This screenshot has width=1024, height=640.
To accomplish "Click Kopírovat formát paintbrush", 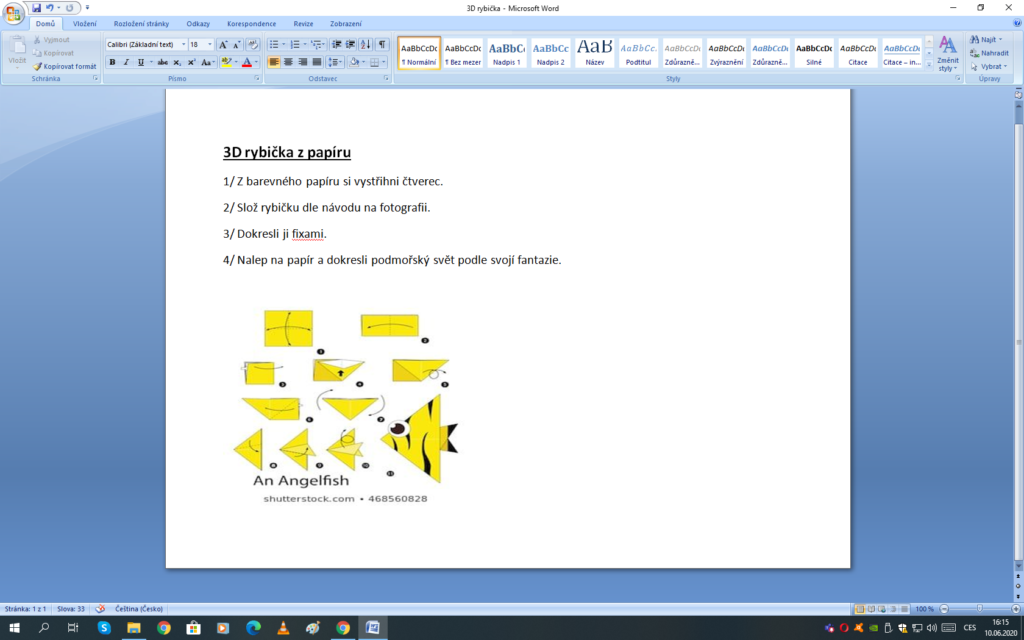I will (x=65, y=66).
